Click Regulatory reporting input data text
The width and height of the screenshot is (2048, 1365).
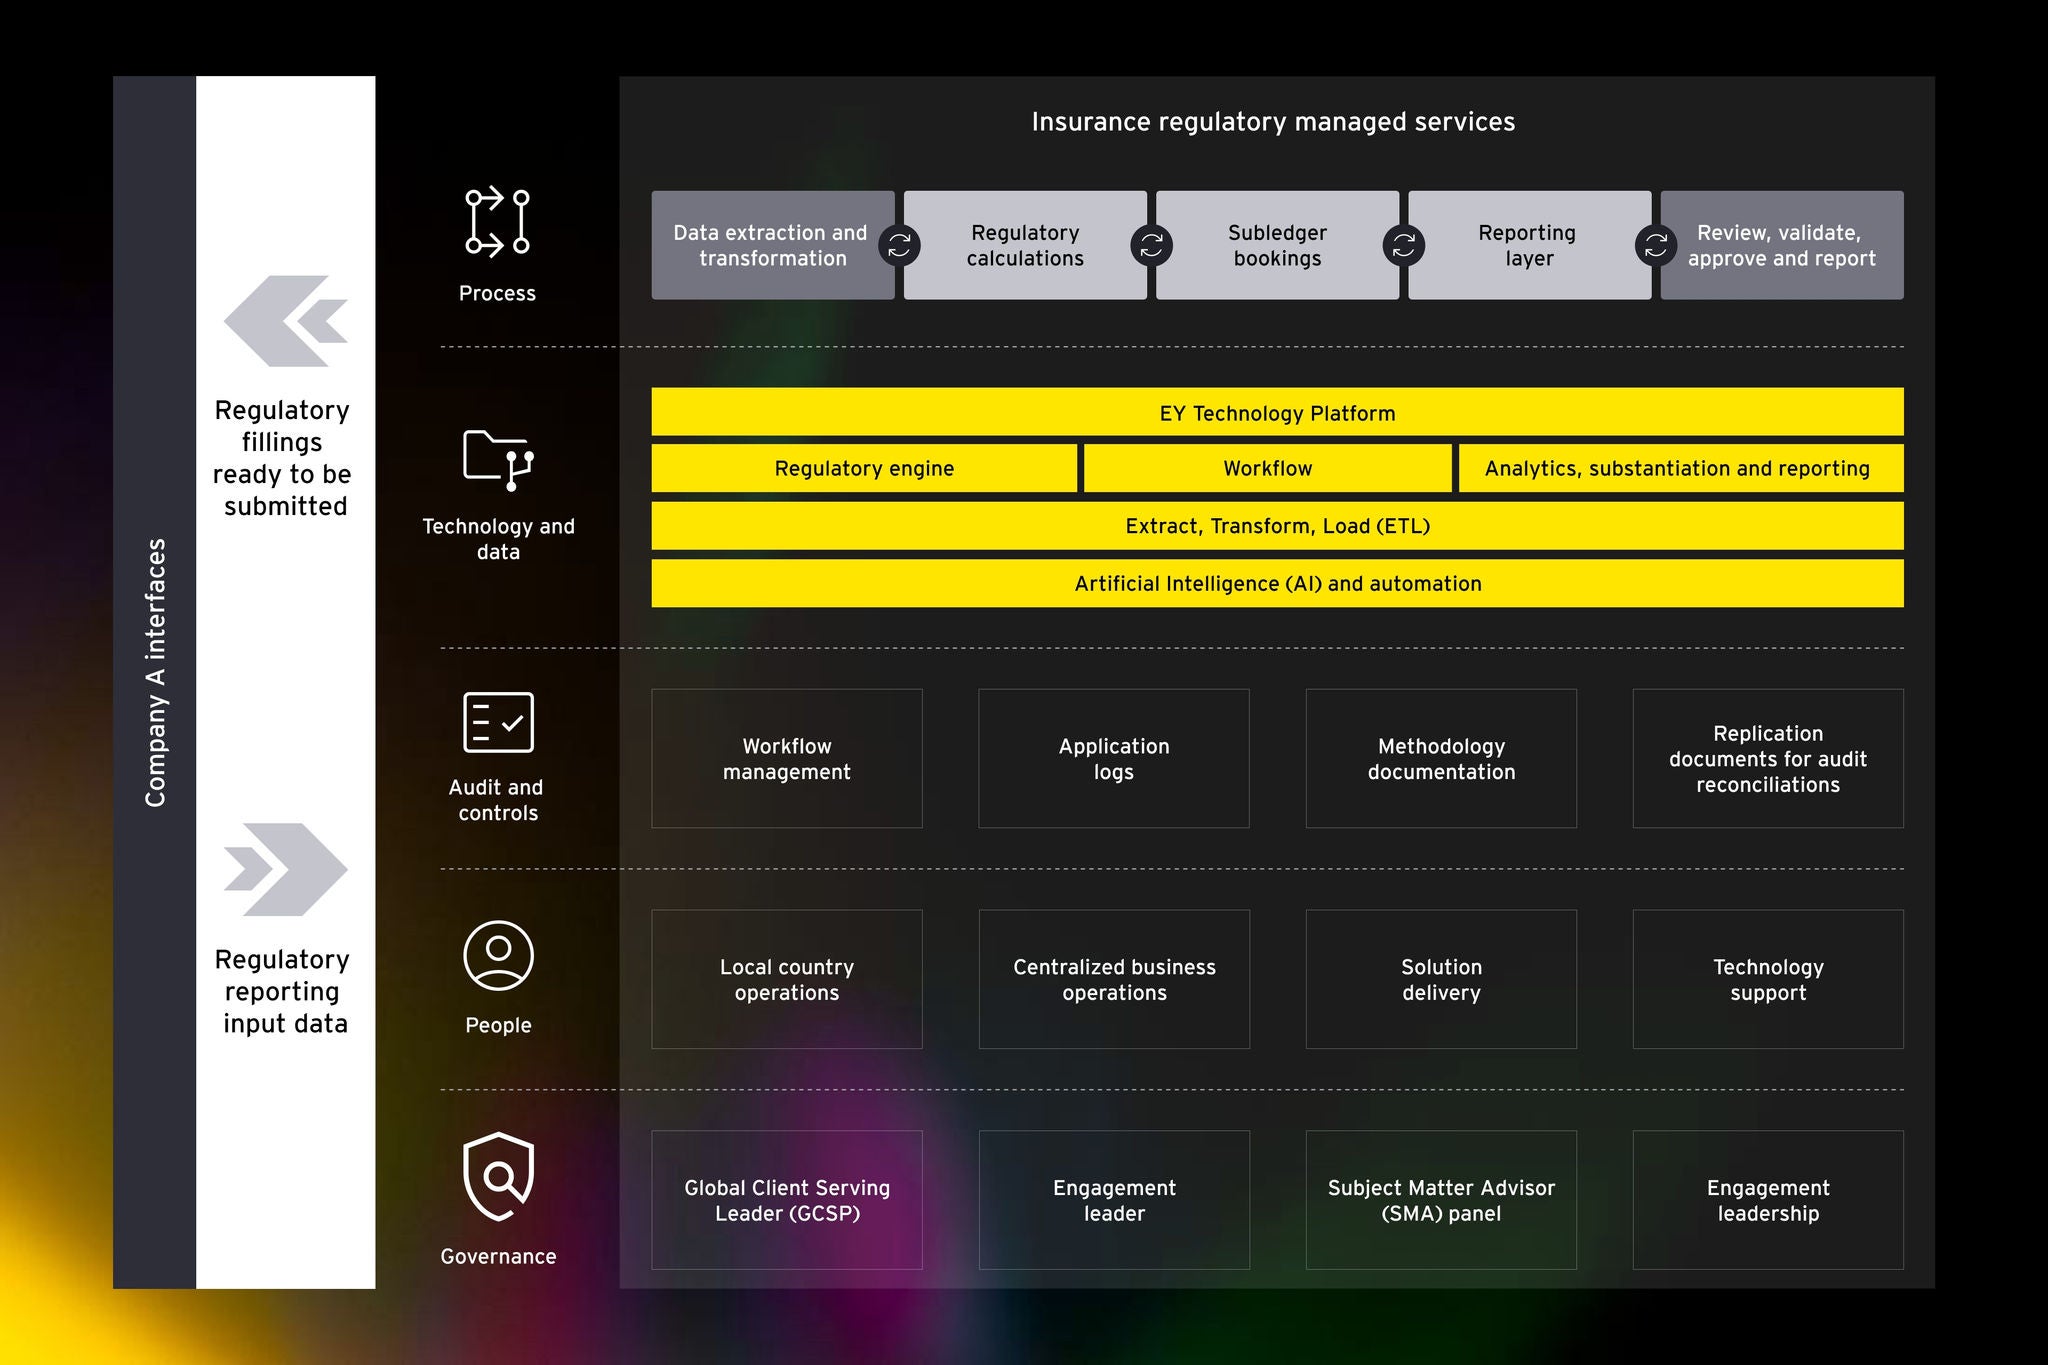pyautogui.click(x=284, y=991)
